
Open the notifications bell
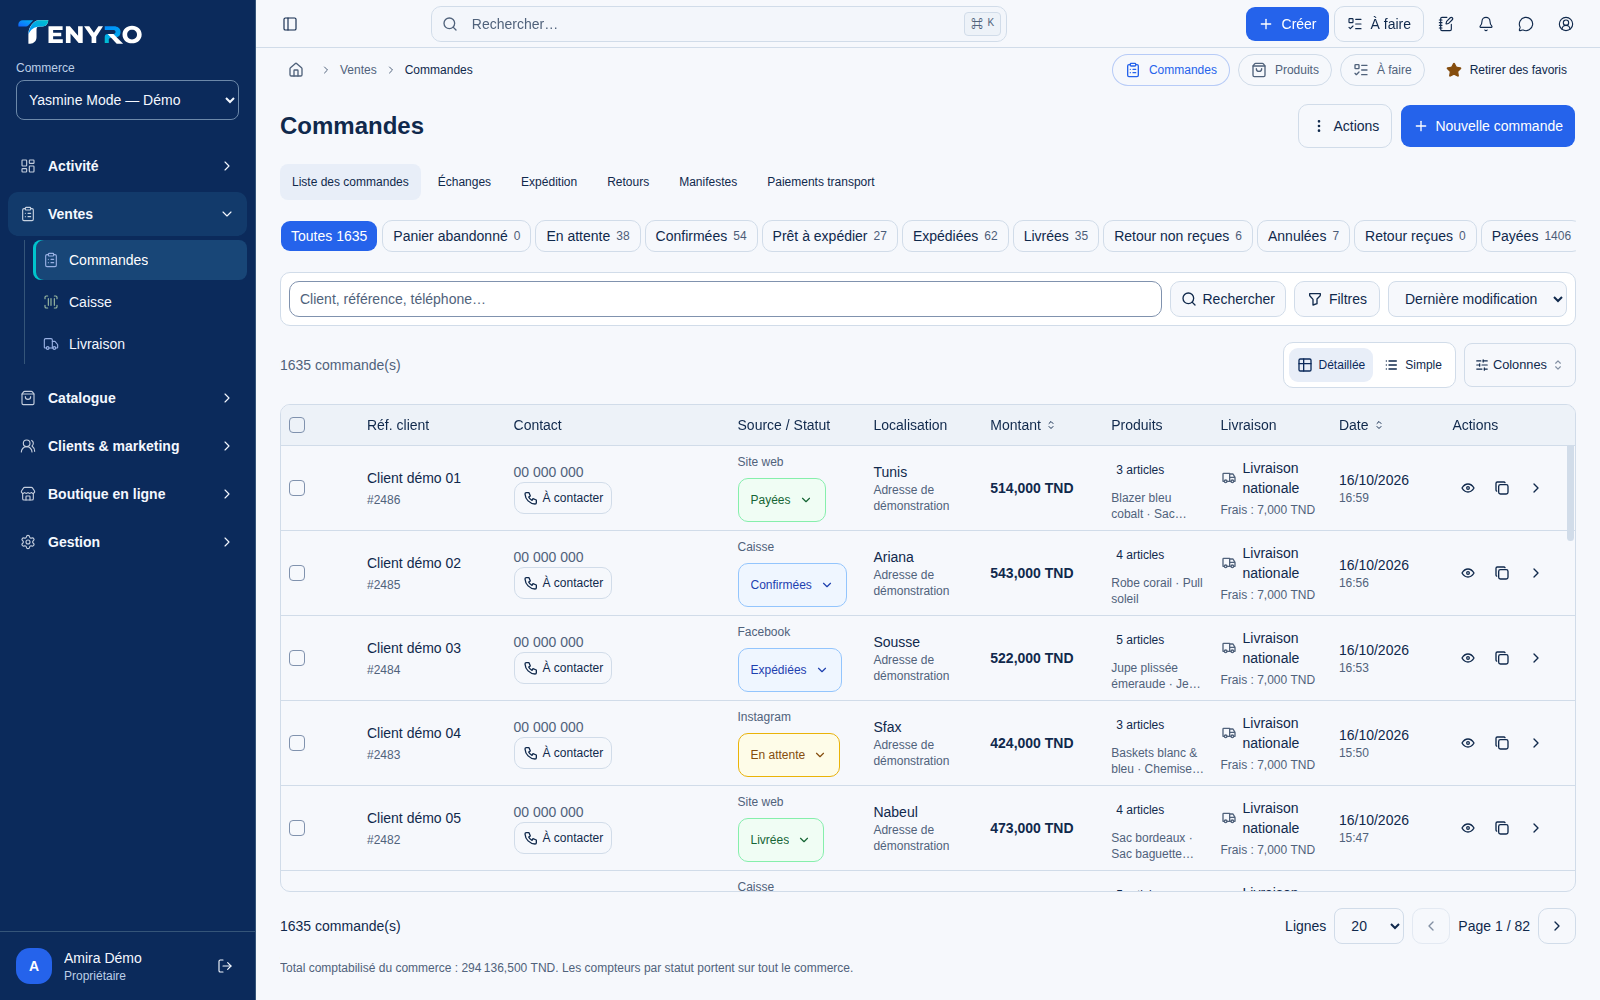(1486, 24)
